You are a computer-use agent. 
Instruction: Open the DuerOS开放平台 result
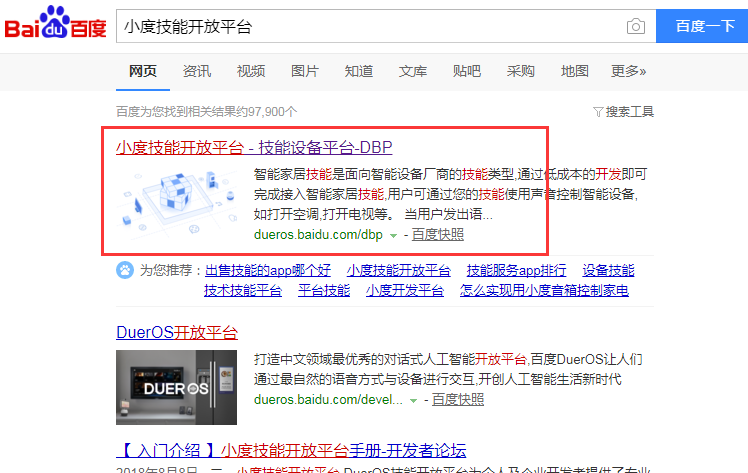pyautogui.click(x=177, y=332)
